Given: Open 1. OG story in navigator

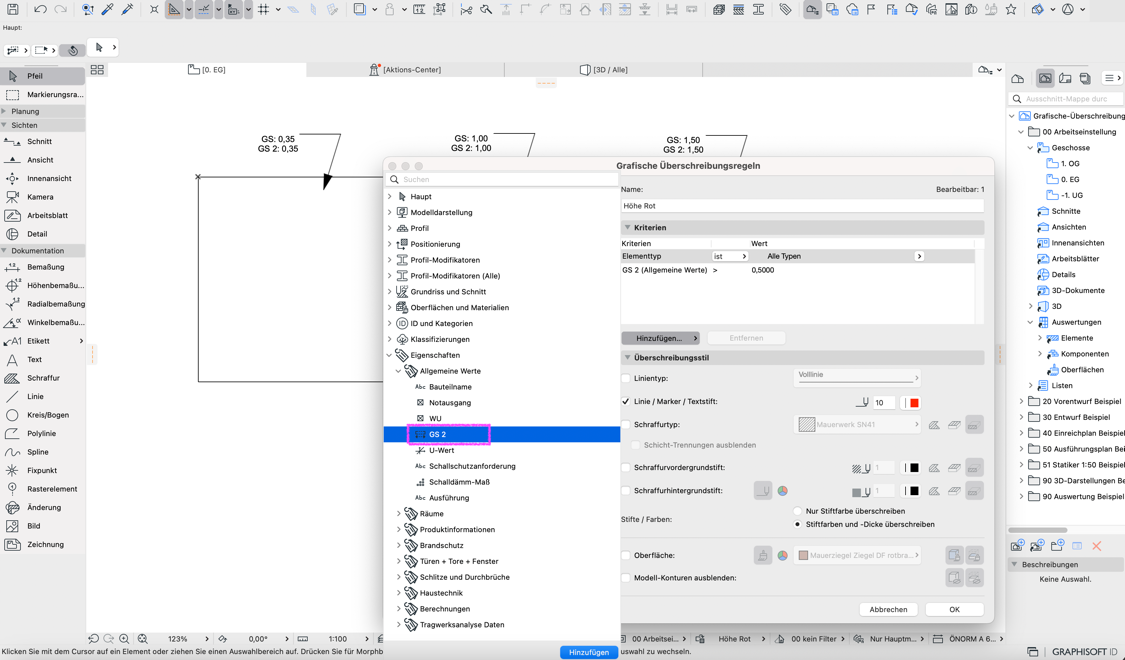Looking at the screenshot, I should (1070, 164).
